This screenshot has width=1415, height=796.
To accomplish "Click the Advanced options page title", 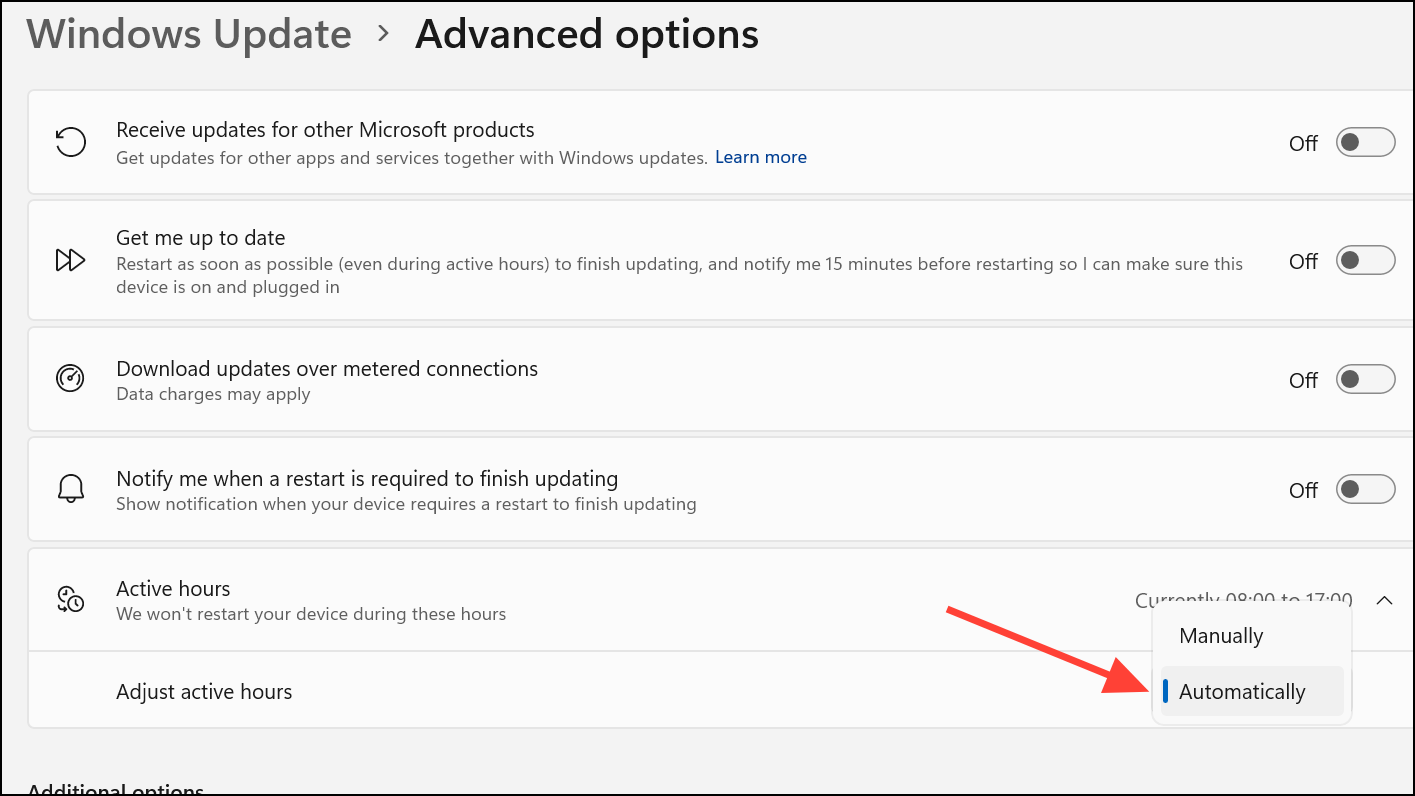I will 587,34.
